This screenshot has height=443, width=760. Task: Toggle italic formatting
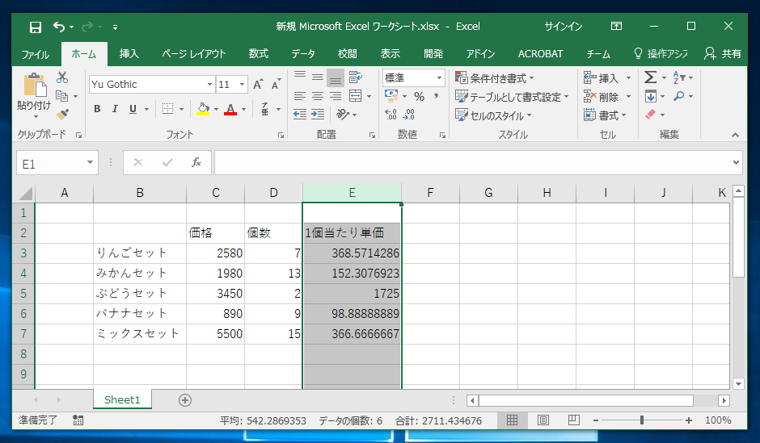click(x=115, y=109)
